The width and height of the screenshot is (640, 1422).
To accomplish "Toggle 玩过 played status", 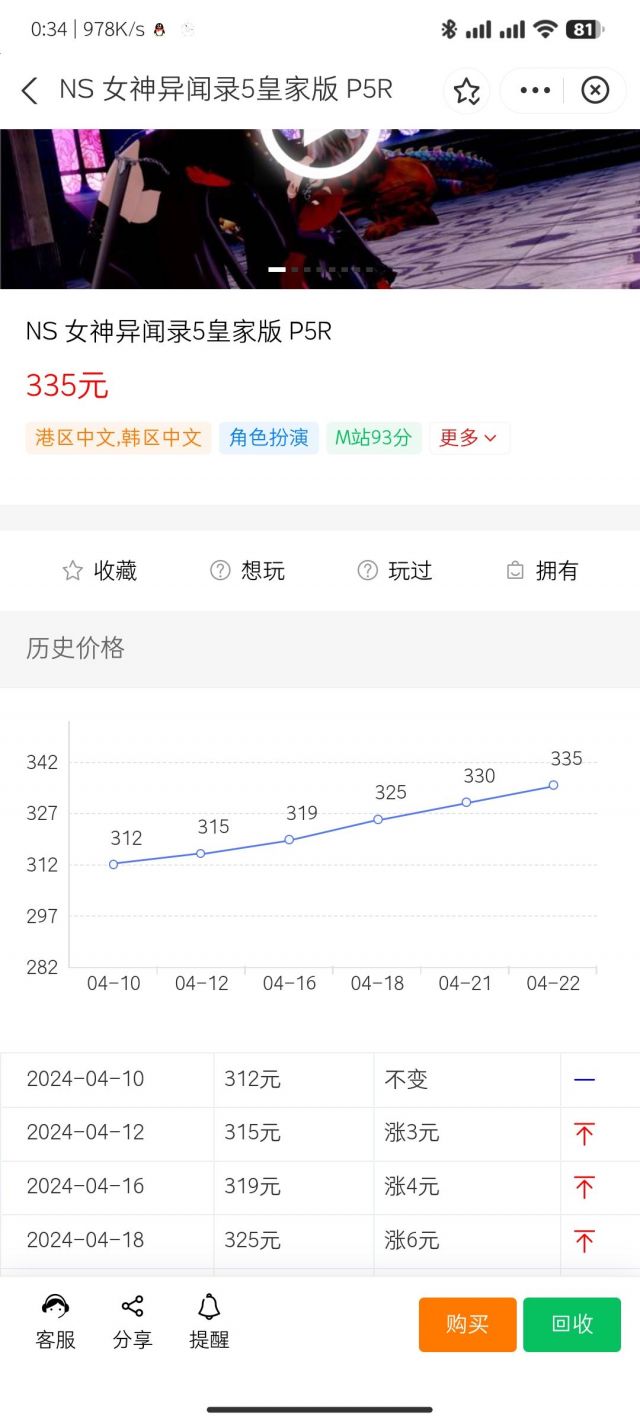I will (394, 571).
